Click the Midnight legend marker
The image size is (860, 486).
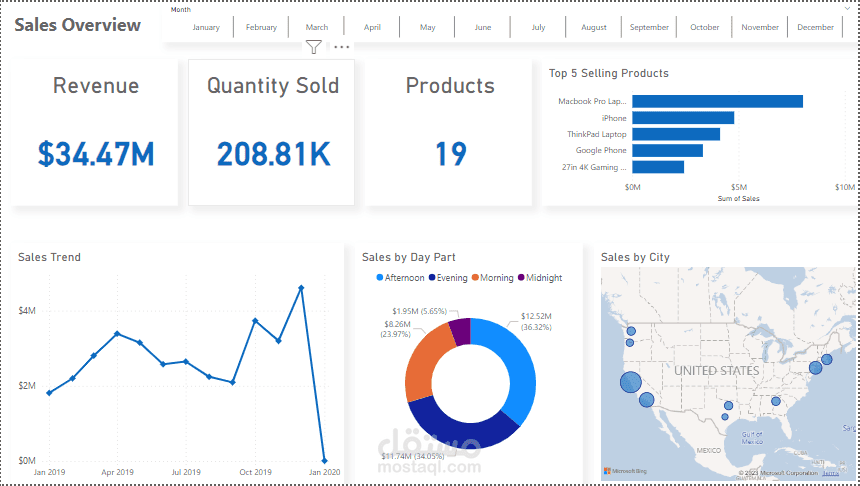521,278
